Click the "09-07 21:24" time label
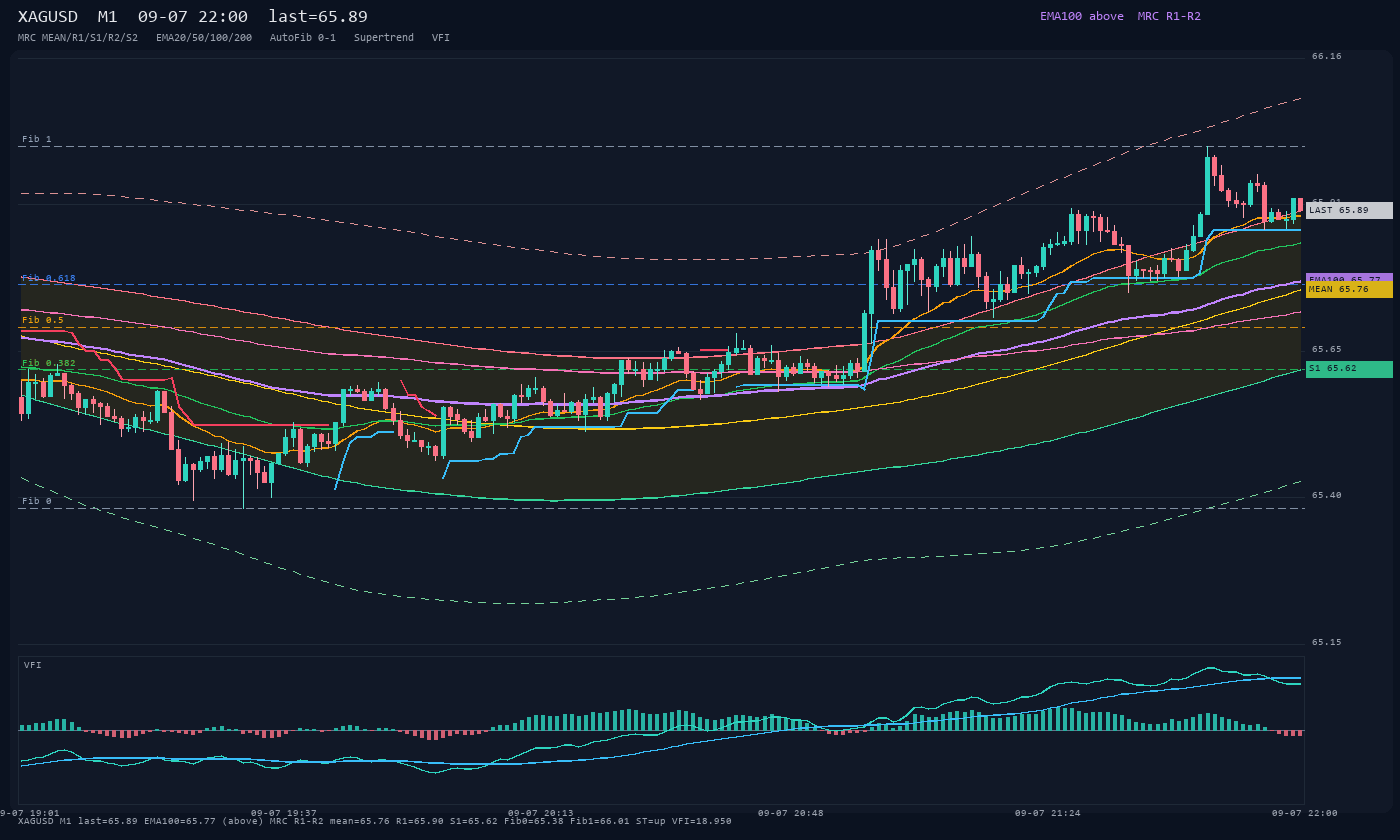 point(1048,813)
